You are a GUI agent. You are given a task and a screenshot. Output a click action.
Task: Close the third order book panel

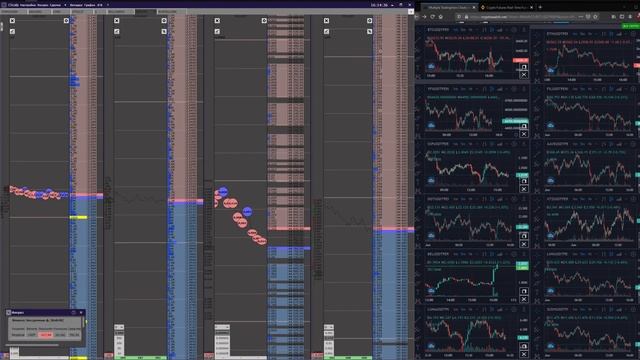coord(217,20)
